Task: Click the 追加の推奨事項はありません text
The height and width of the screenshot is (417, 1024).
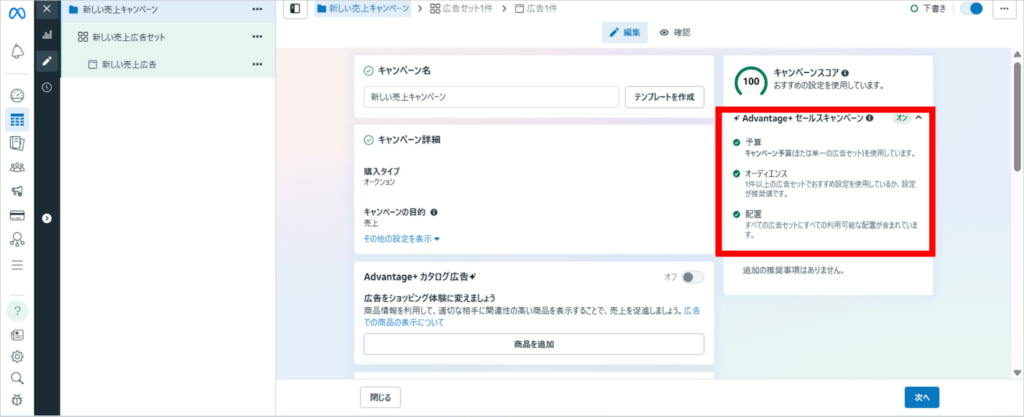Action: (793, 270)
